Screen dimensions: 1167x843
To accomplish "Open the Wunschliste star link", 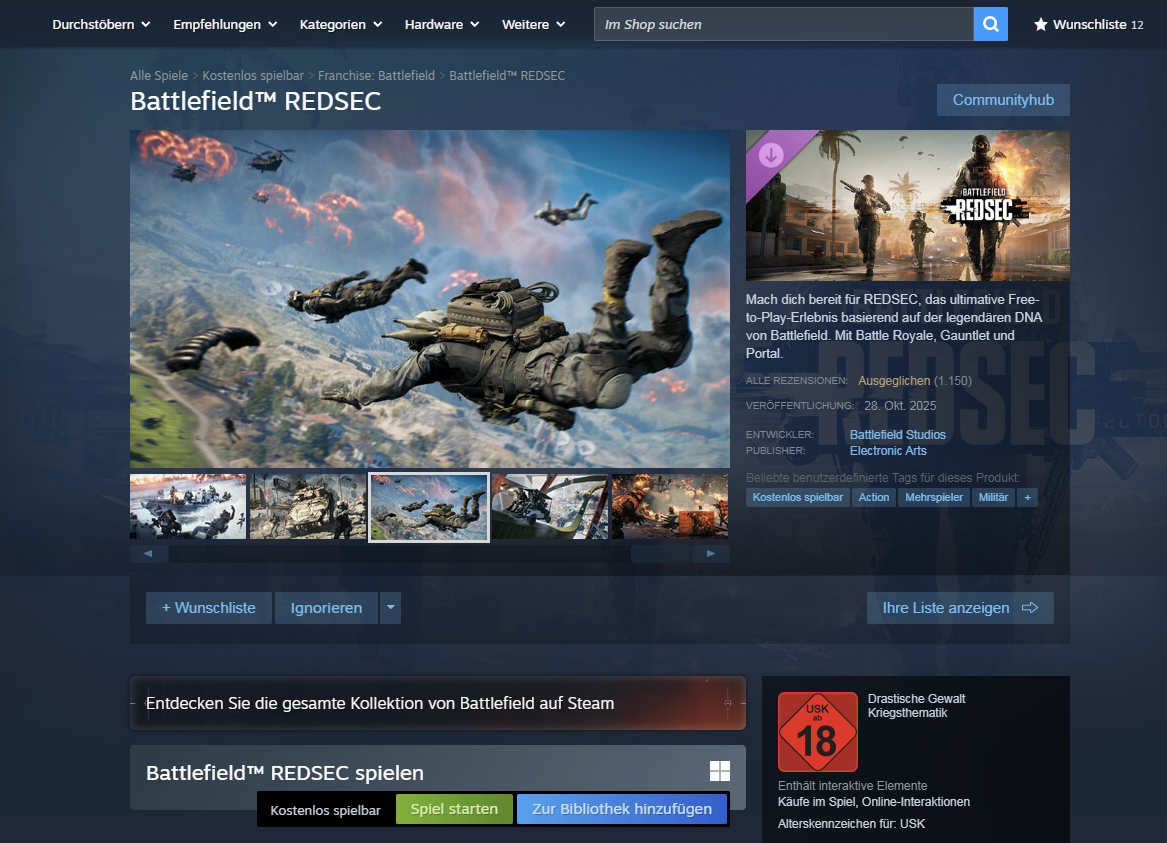I will click(1088, 24).
